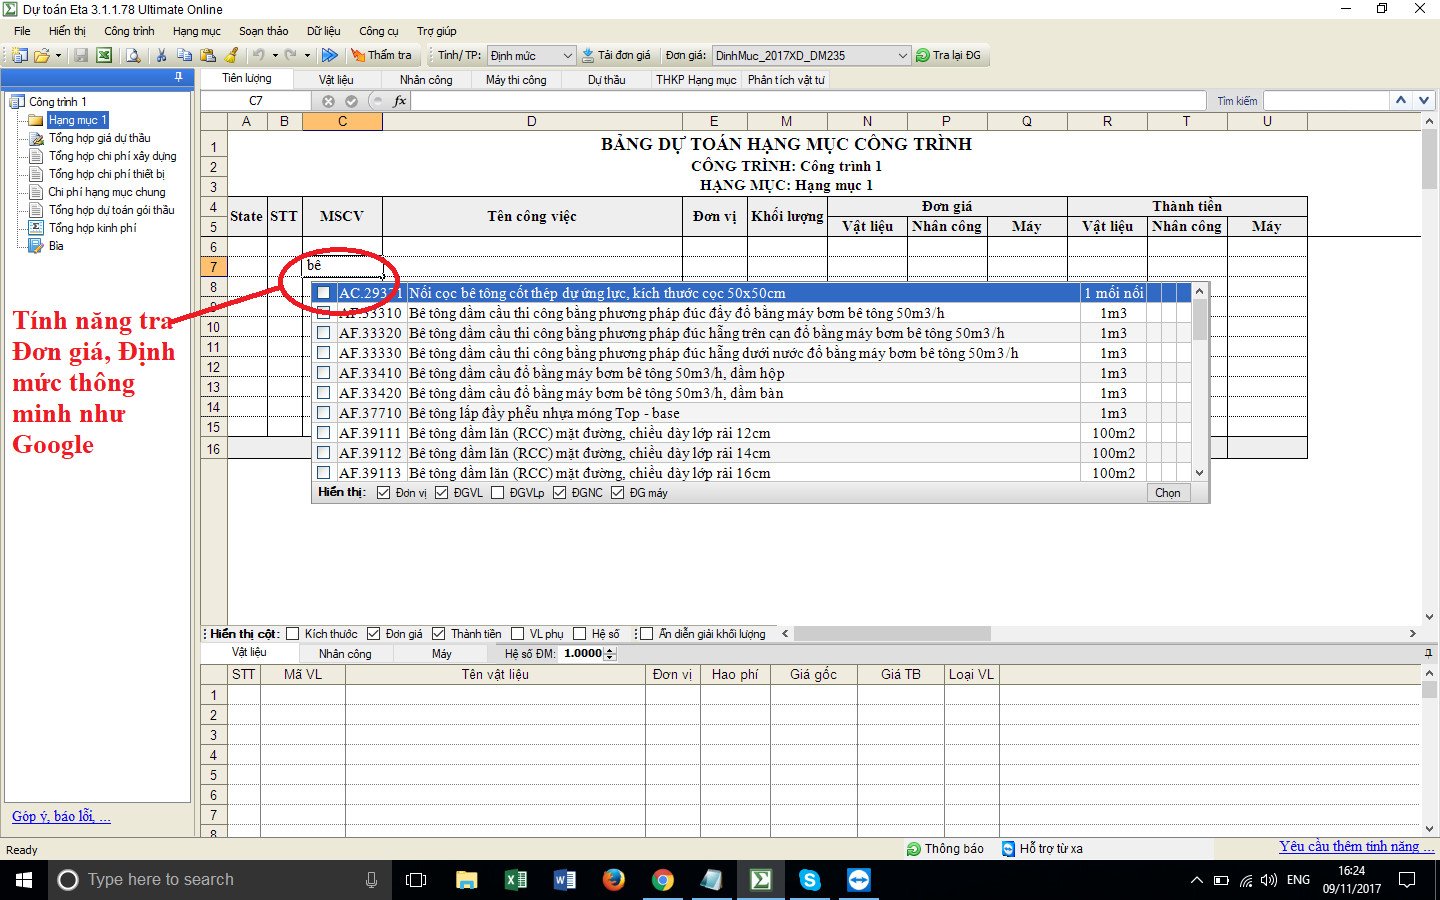Screen dimensions: 1440x900
Task: Click the Excel export icon in toolbar
Action: click(104, 56)
